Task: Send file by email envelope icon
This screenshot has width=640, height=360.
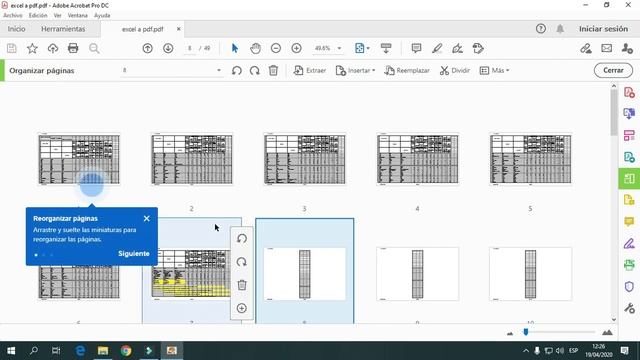Action: coord(607,48)
